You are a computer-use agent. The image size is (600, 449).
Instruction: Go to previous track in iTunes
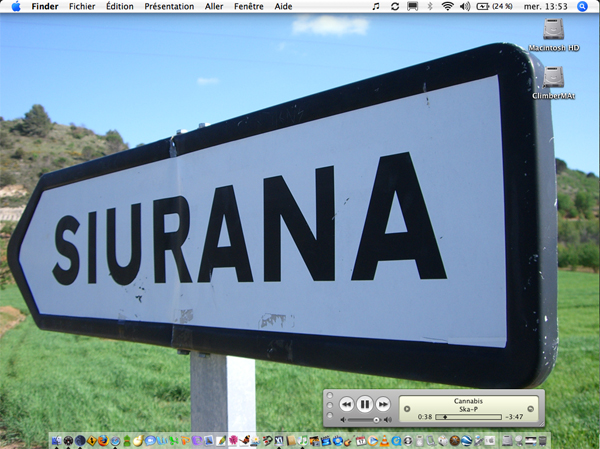tap(346, 404)
